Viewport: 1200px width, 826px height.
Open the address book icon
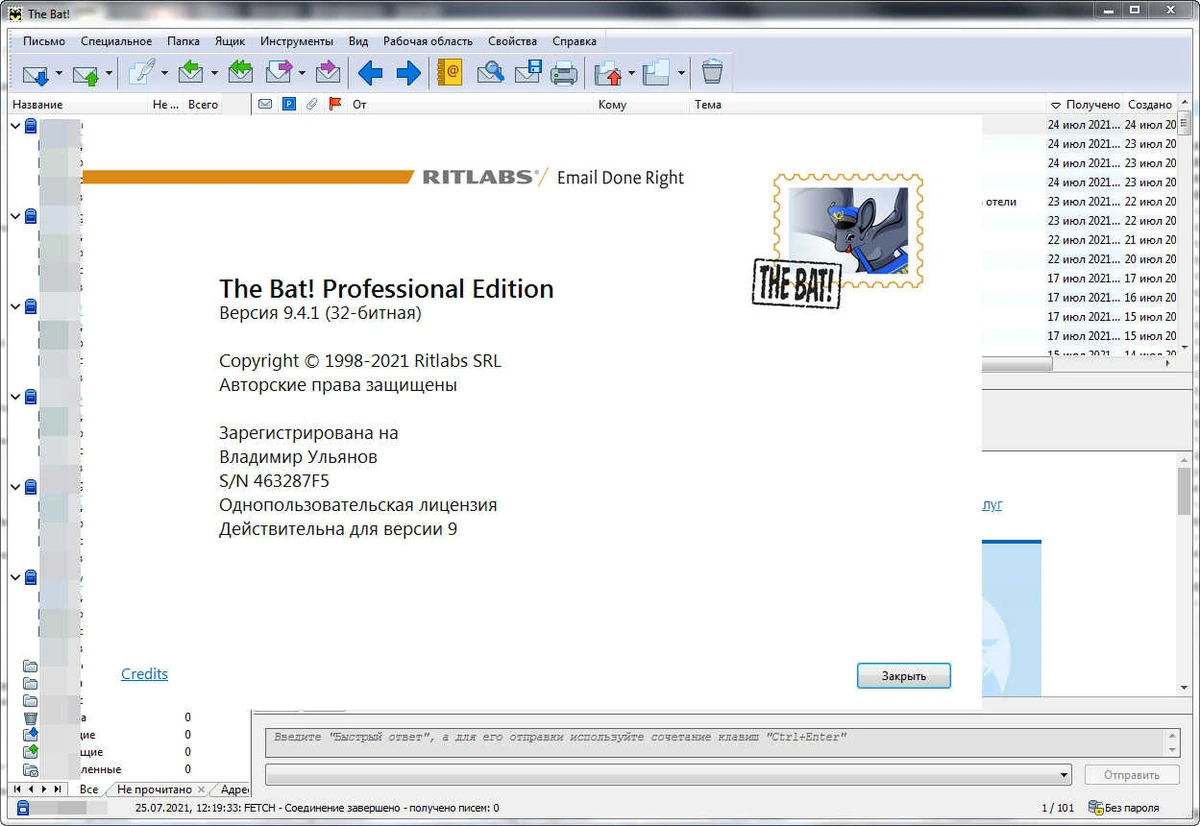pyautogui.click(x=450, y=73)
